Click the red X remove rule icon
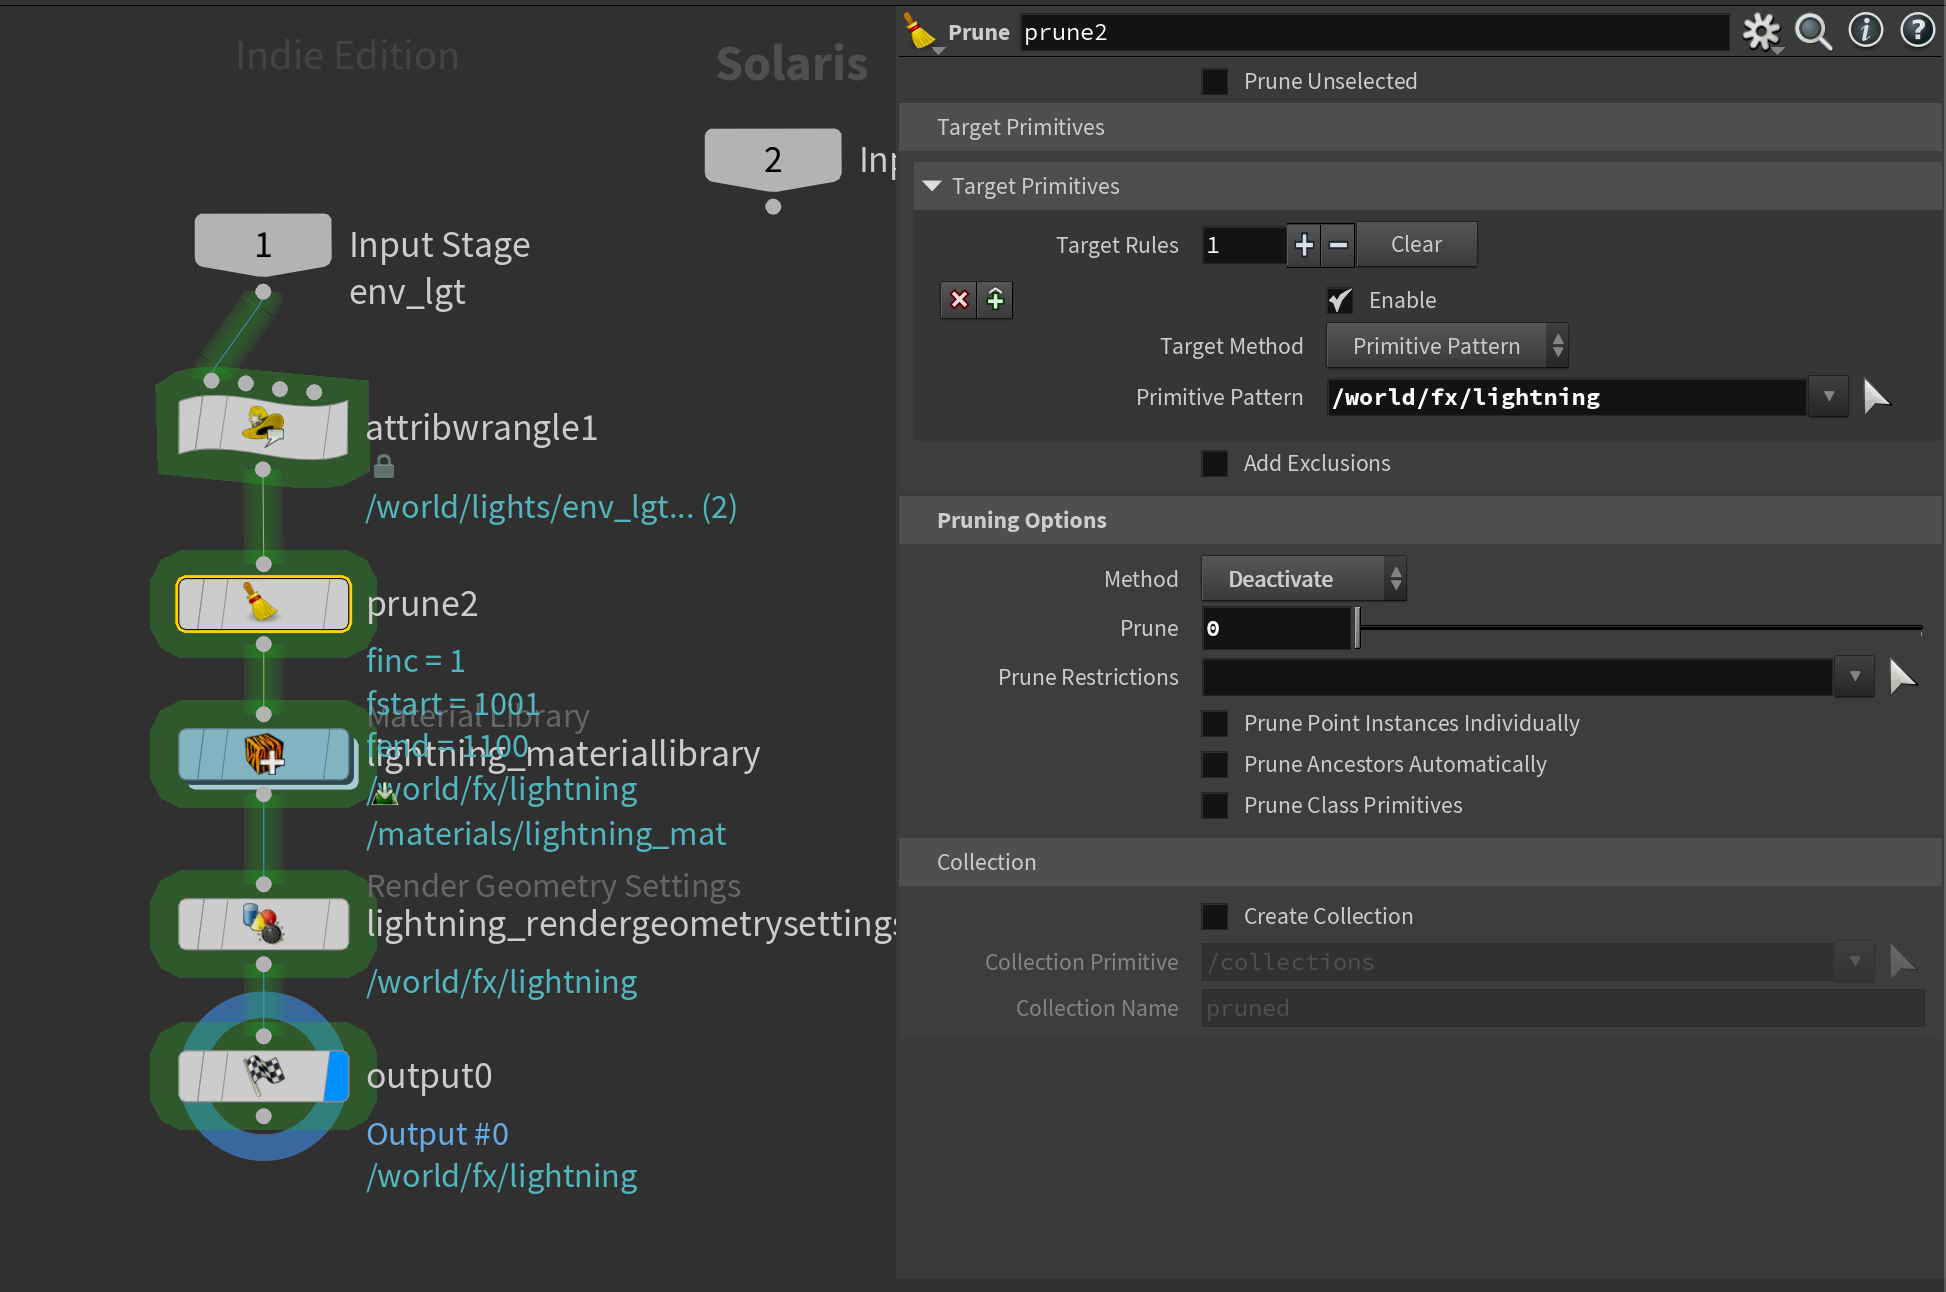 click(x=959, y=299)
